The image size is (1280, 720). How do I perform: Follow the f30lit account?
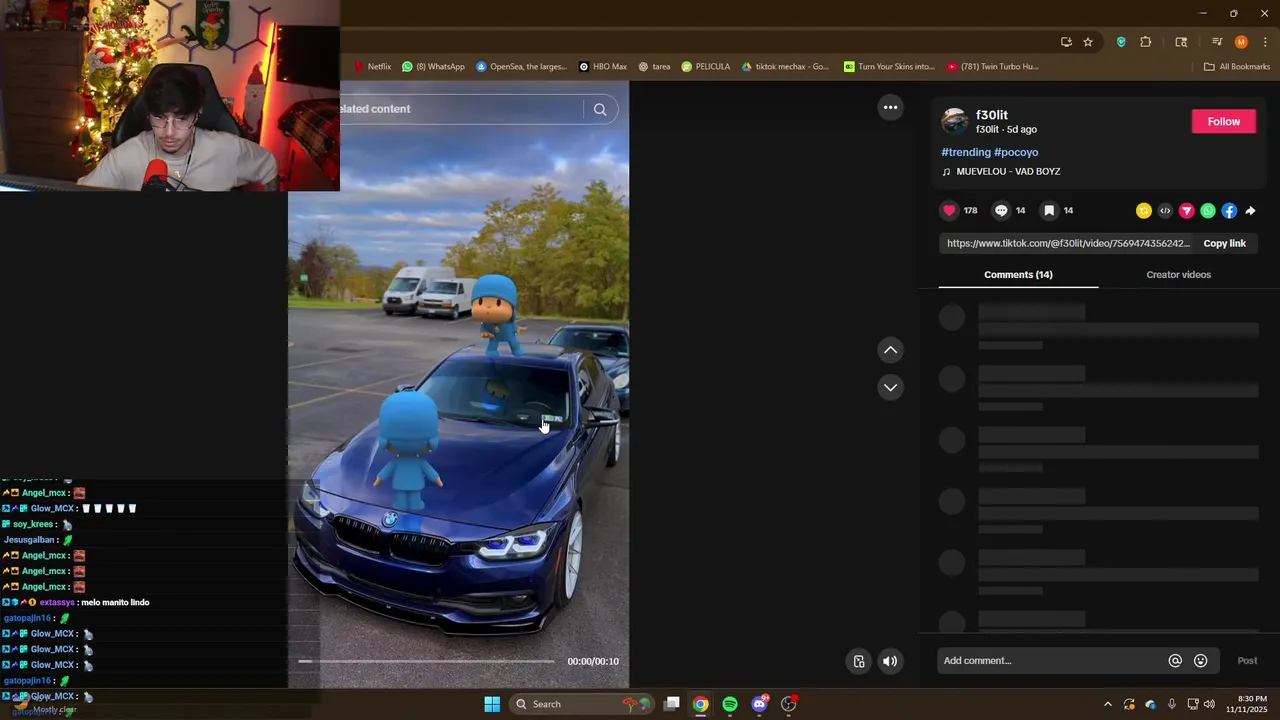click(1223, 121)
